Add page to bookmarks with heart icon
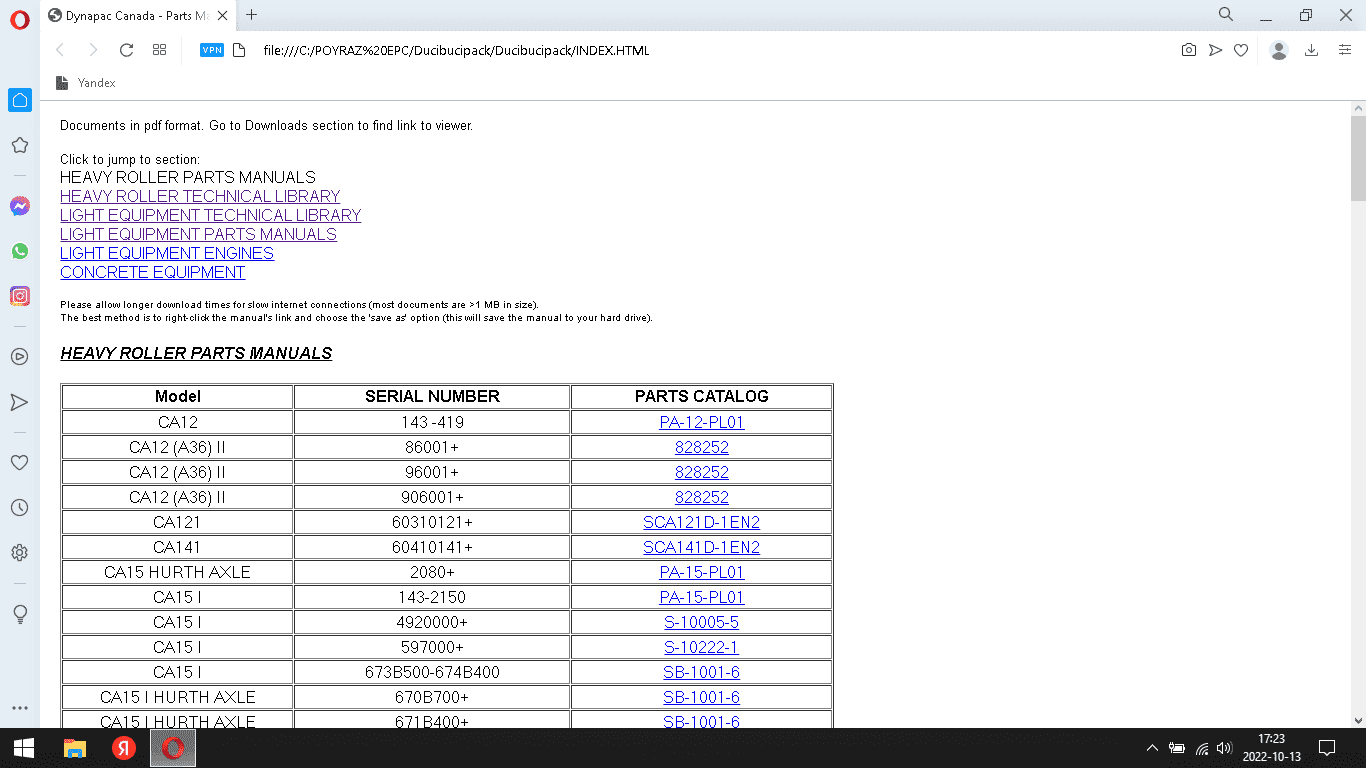 pos(1241,50)
